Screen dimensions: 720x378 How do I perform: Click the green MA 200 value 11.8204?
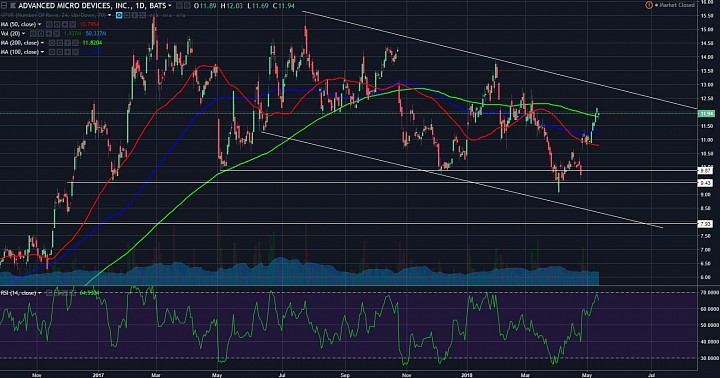[92, 43]
